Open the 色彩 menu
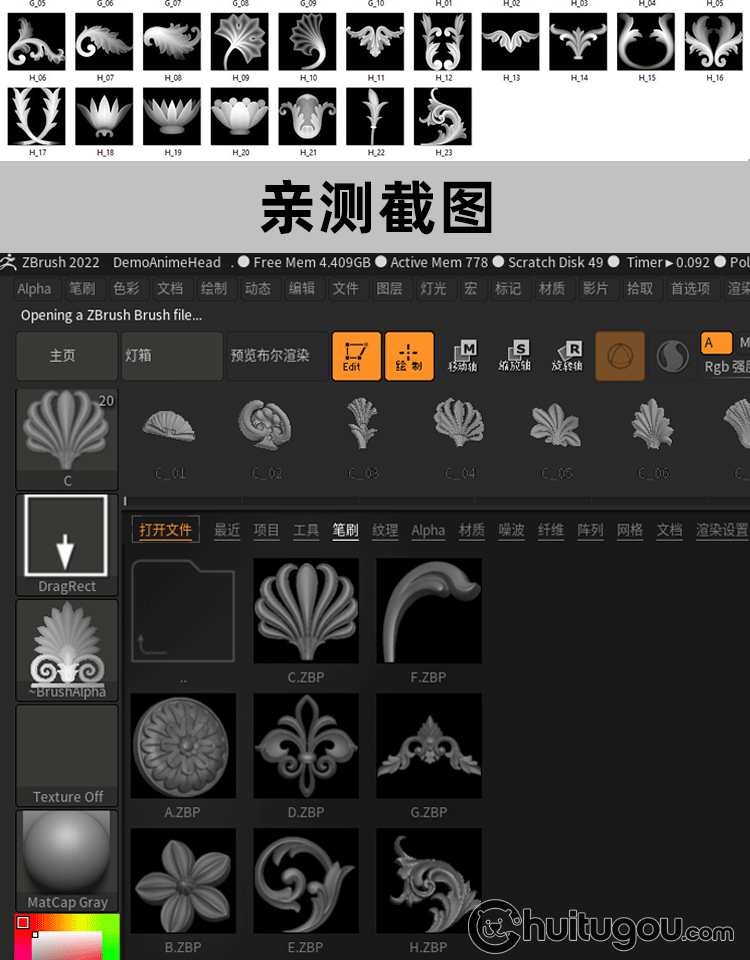The height and width of the screenshot is (960, 750). [126, 288]
